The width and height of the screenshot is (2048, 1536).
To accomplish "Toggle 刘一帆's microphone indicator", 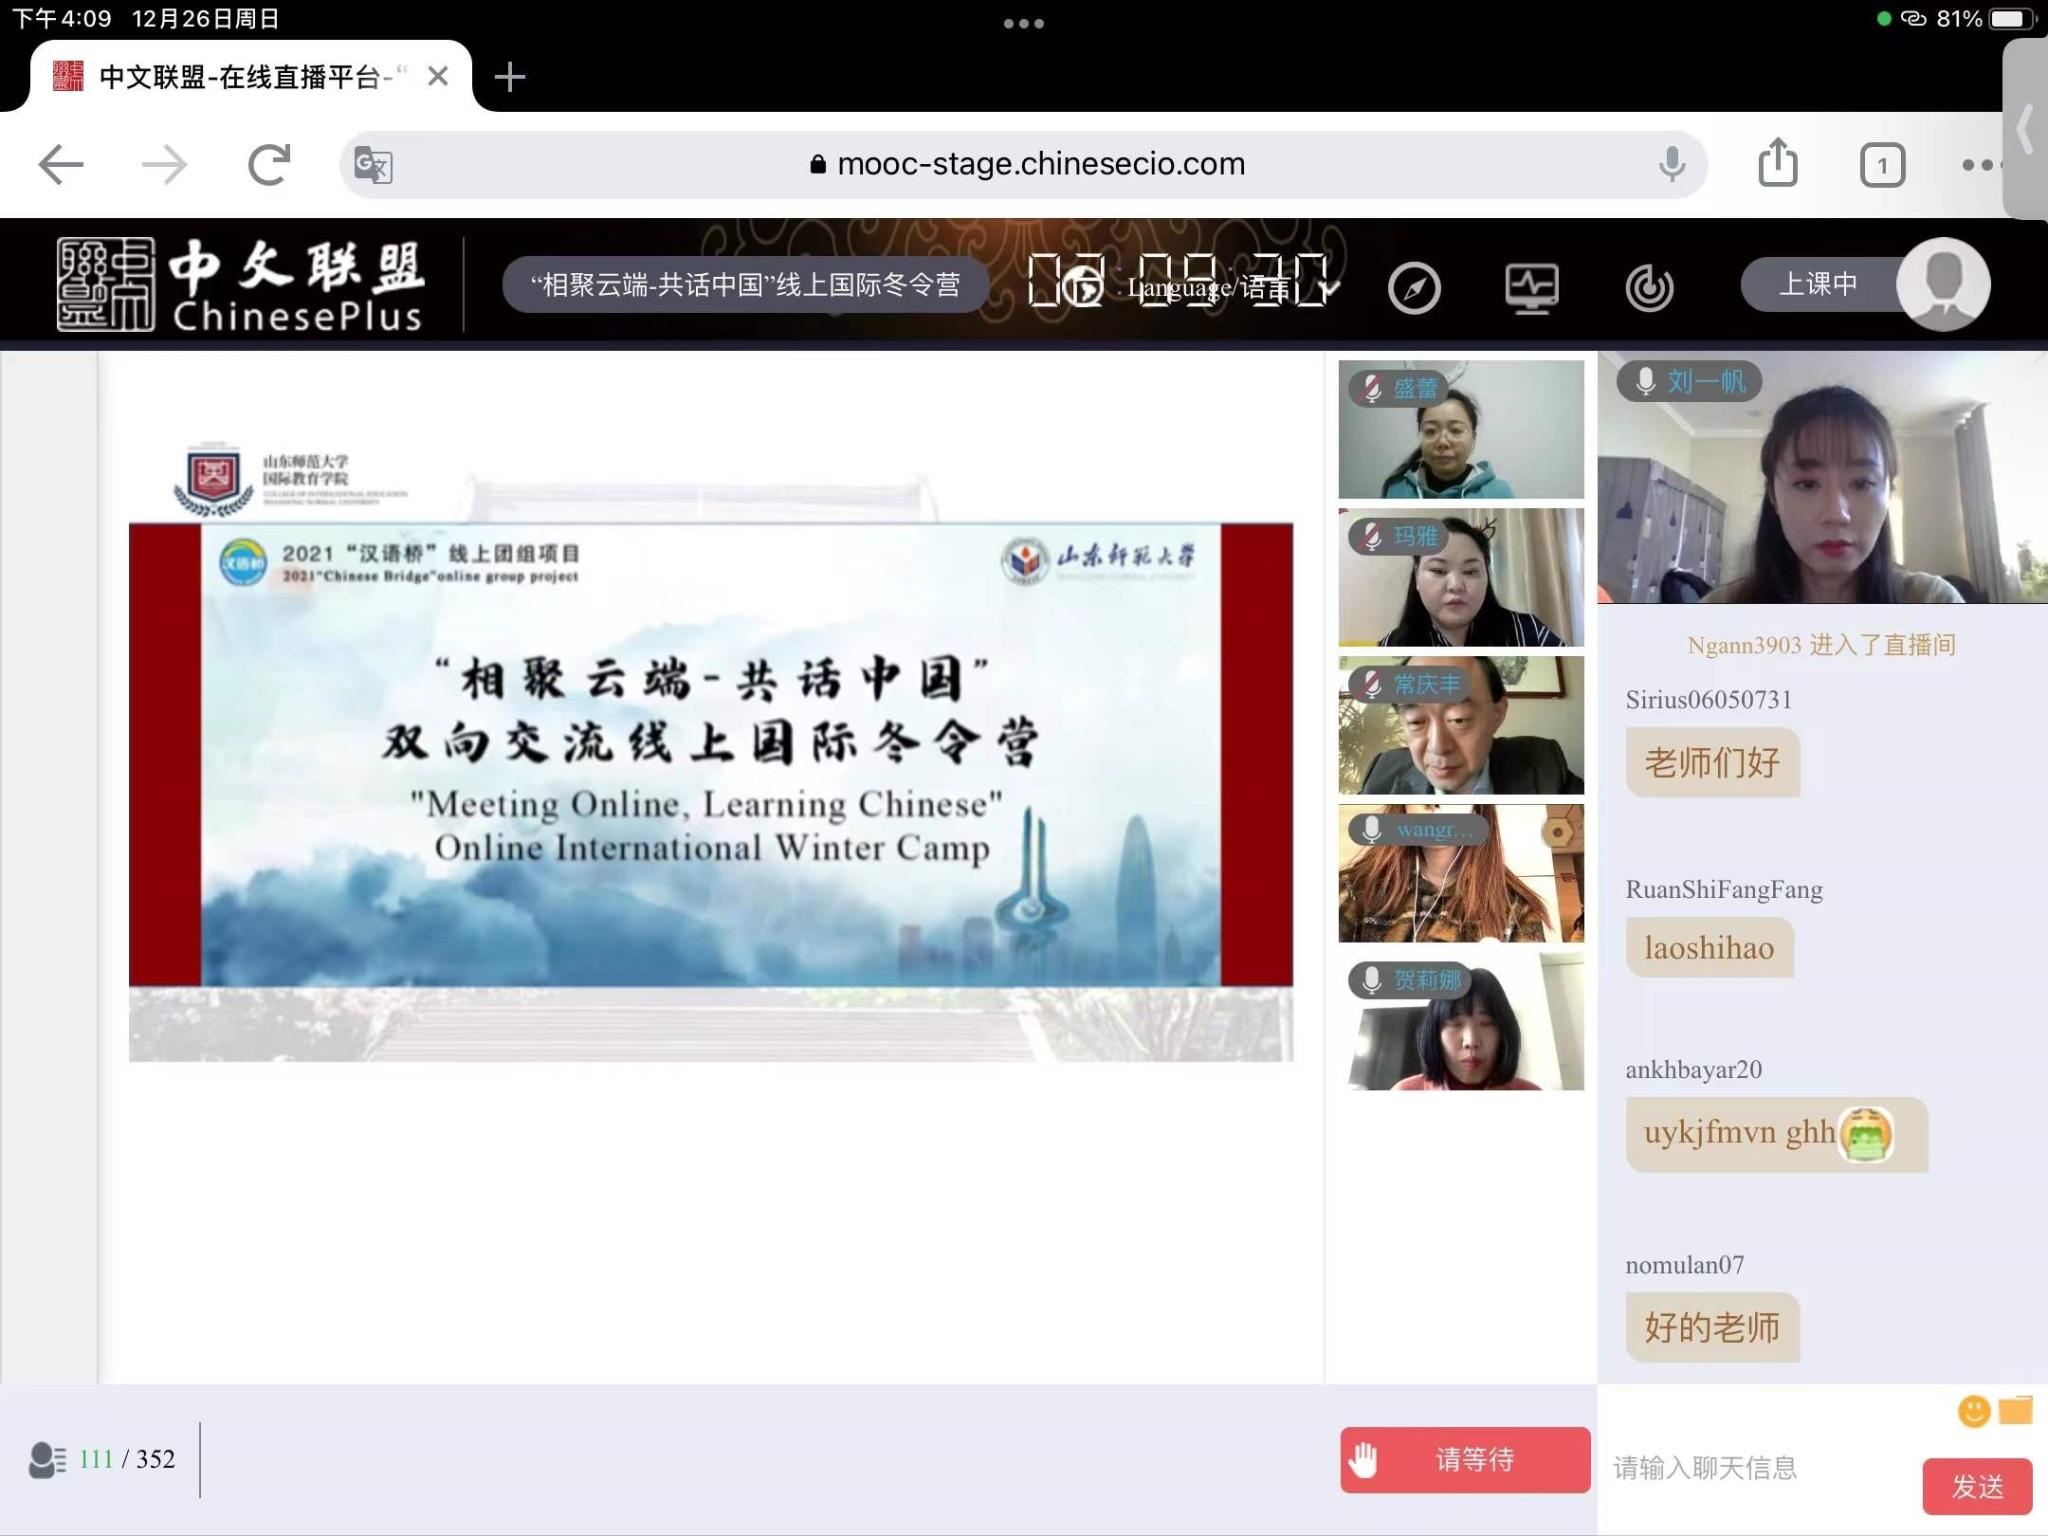I will (x=1645, y=381).
